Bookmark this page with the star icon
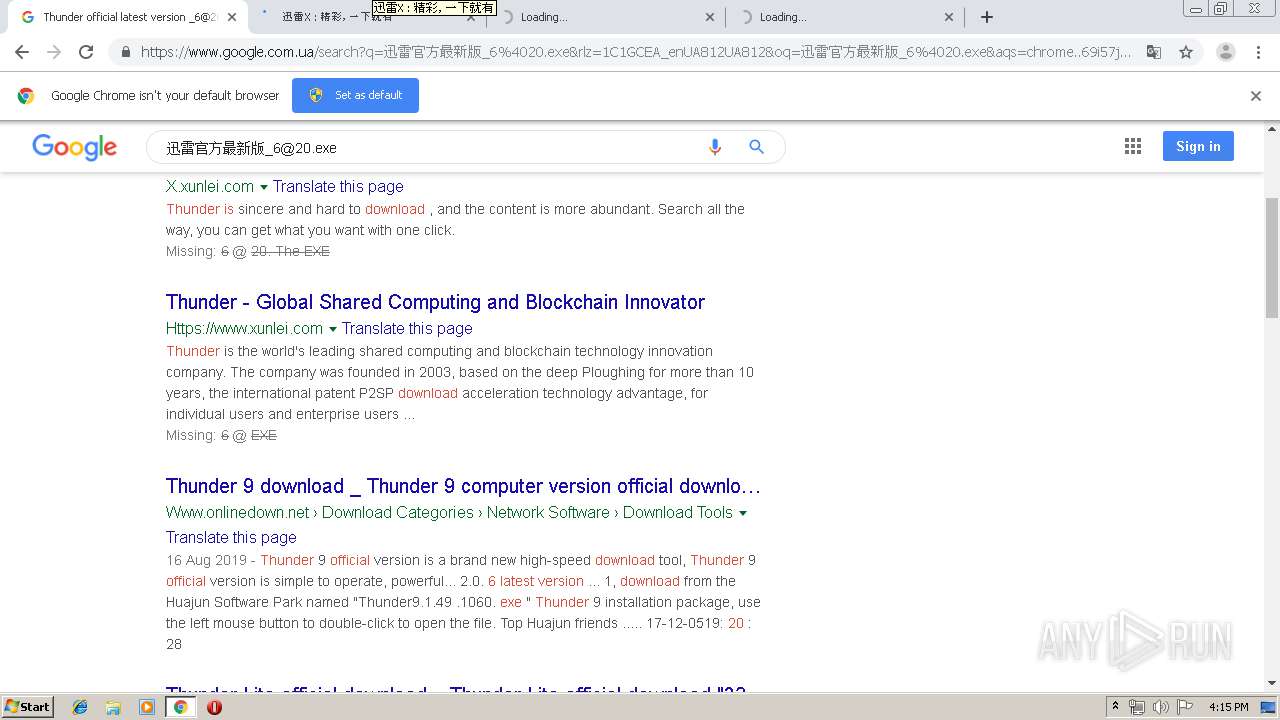Screen dimensions: 1280x720 tap(1186, 52)
